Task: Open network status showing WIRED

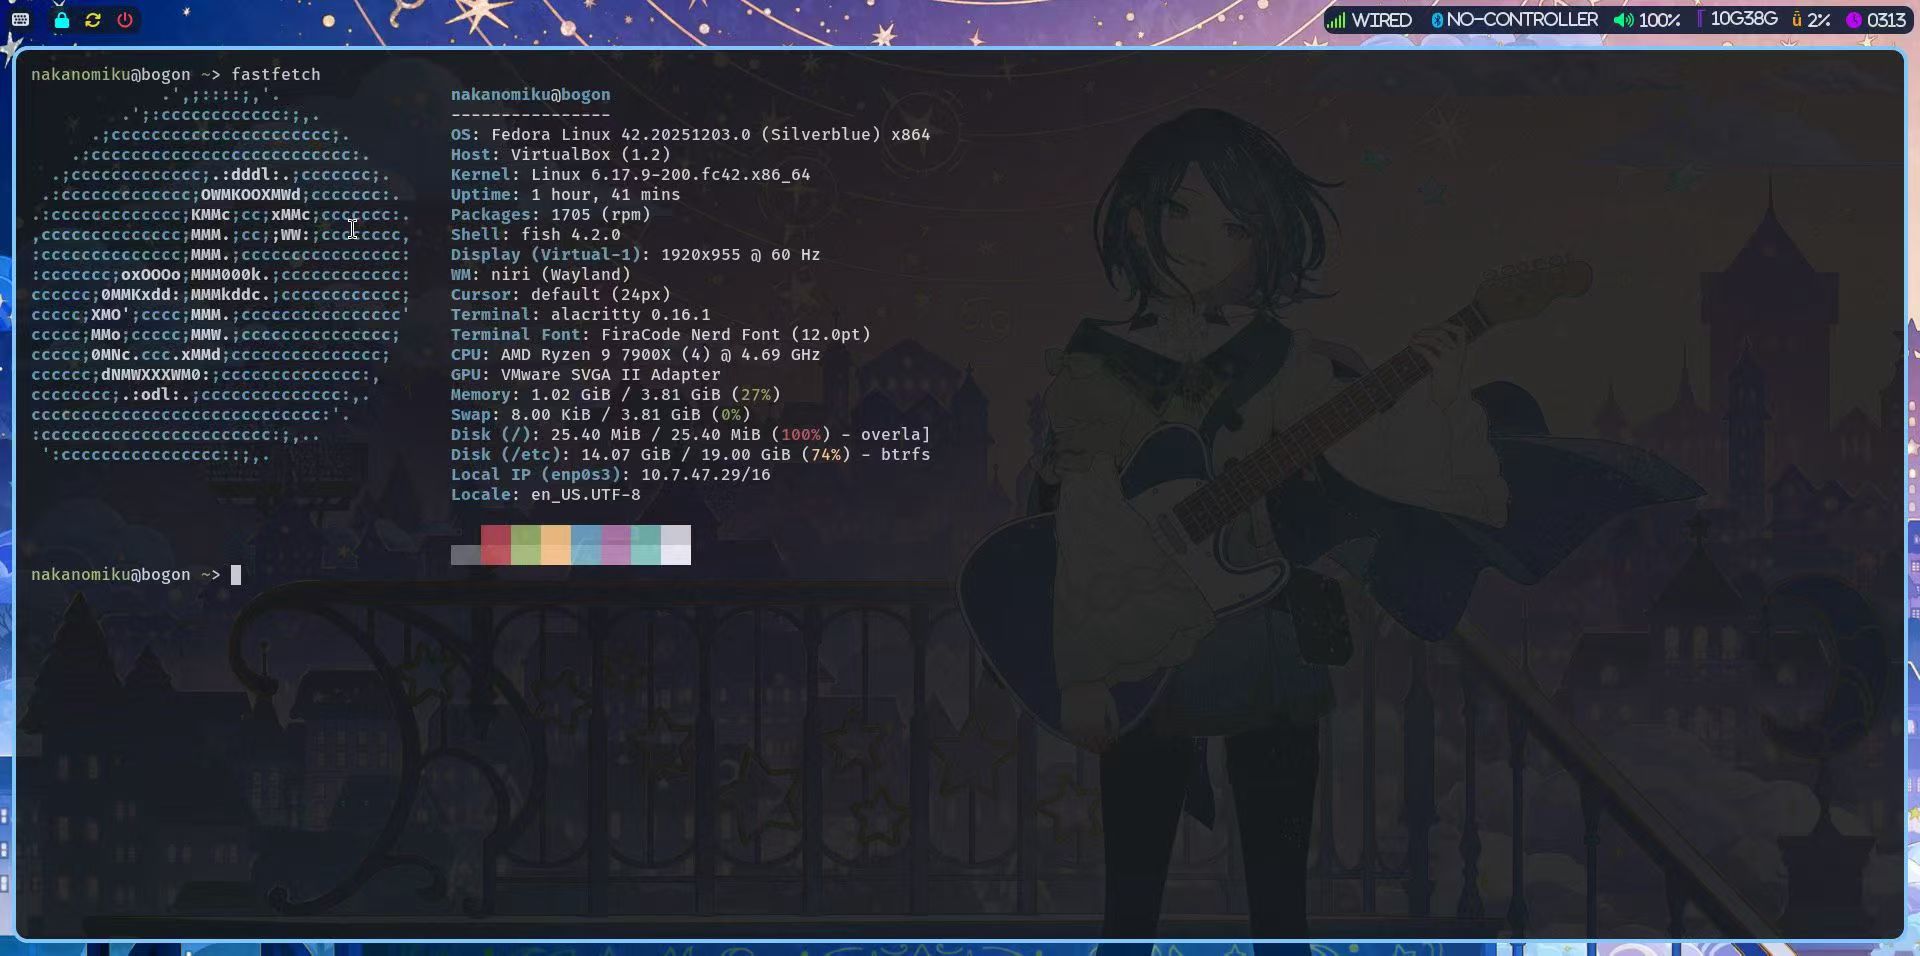Action: click(x=1369, y=20)
